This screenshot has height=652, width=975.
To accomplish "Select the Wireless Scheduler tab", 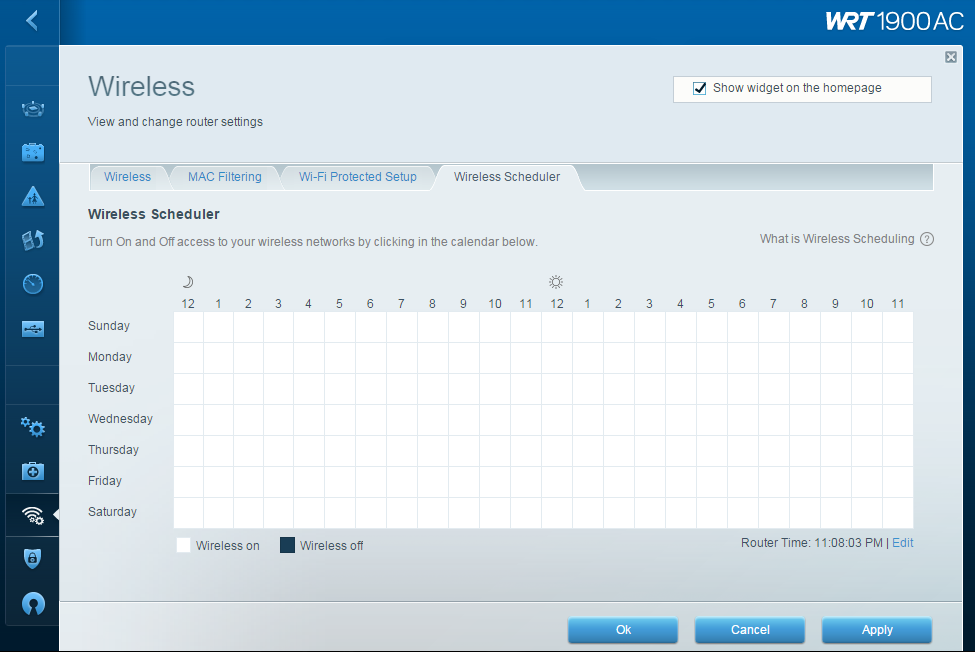I will point(507,177).
